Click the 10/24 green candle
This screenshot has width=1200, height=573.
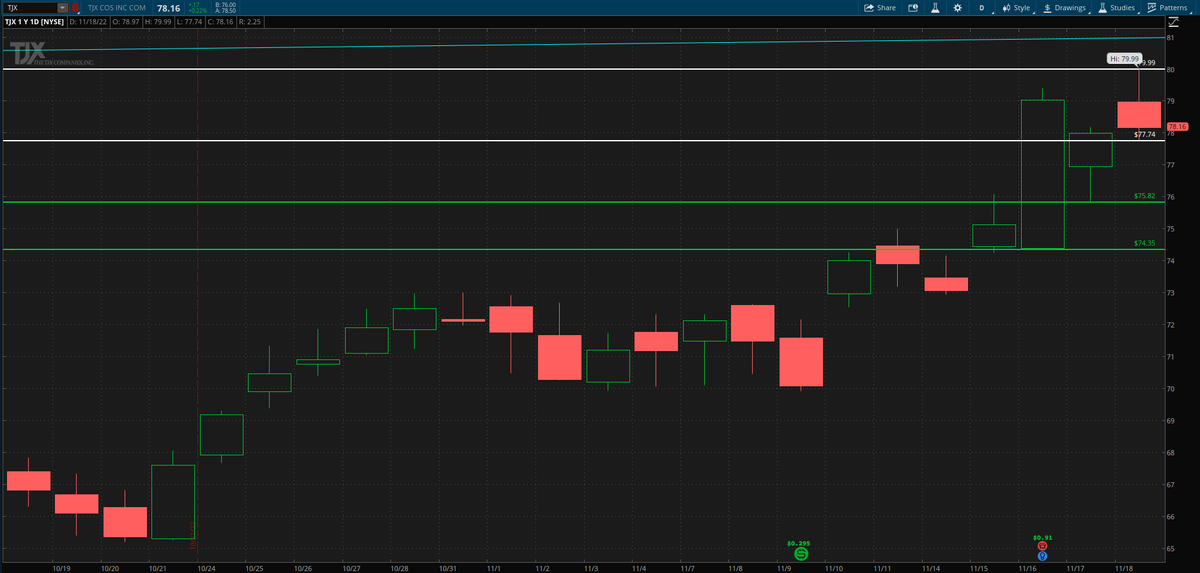[222, 434]
